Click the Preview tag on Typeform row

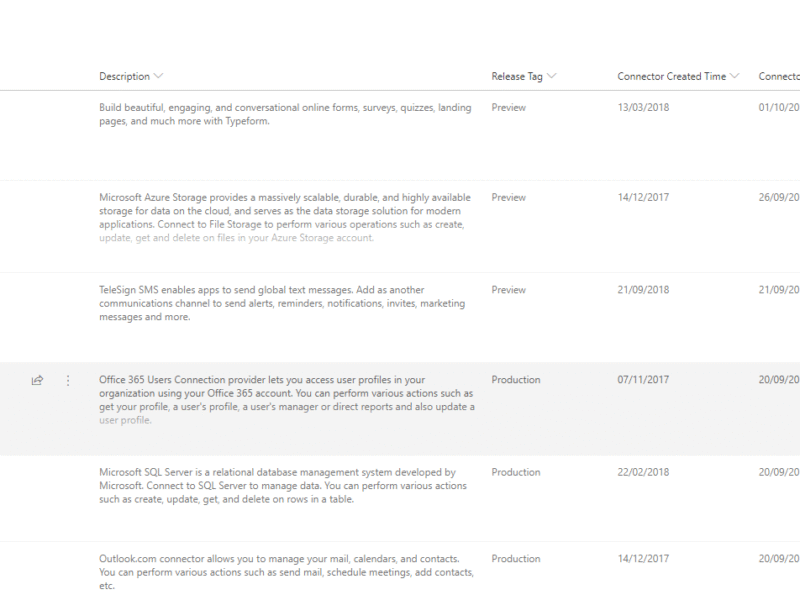coord(509,108)
